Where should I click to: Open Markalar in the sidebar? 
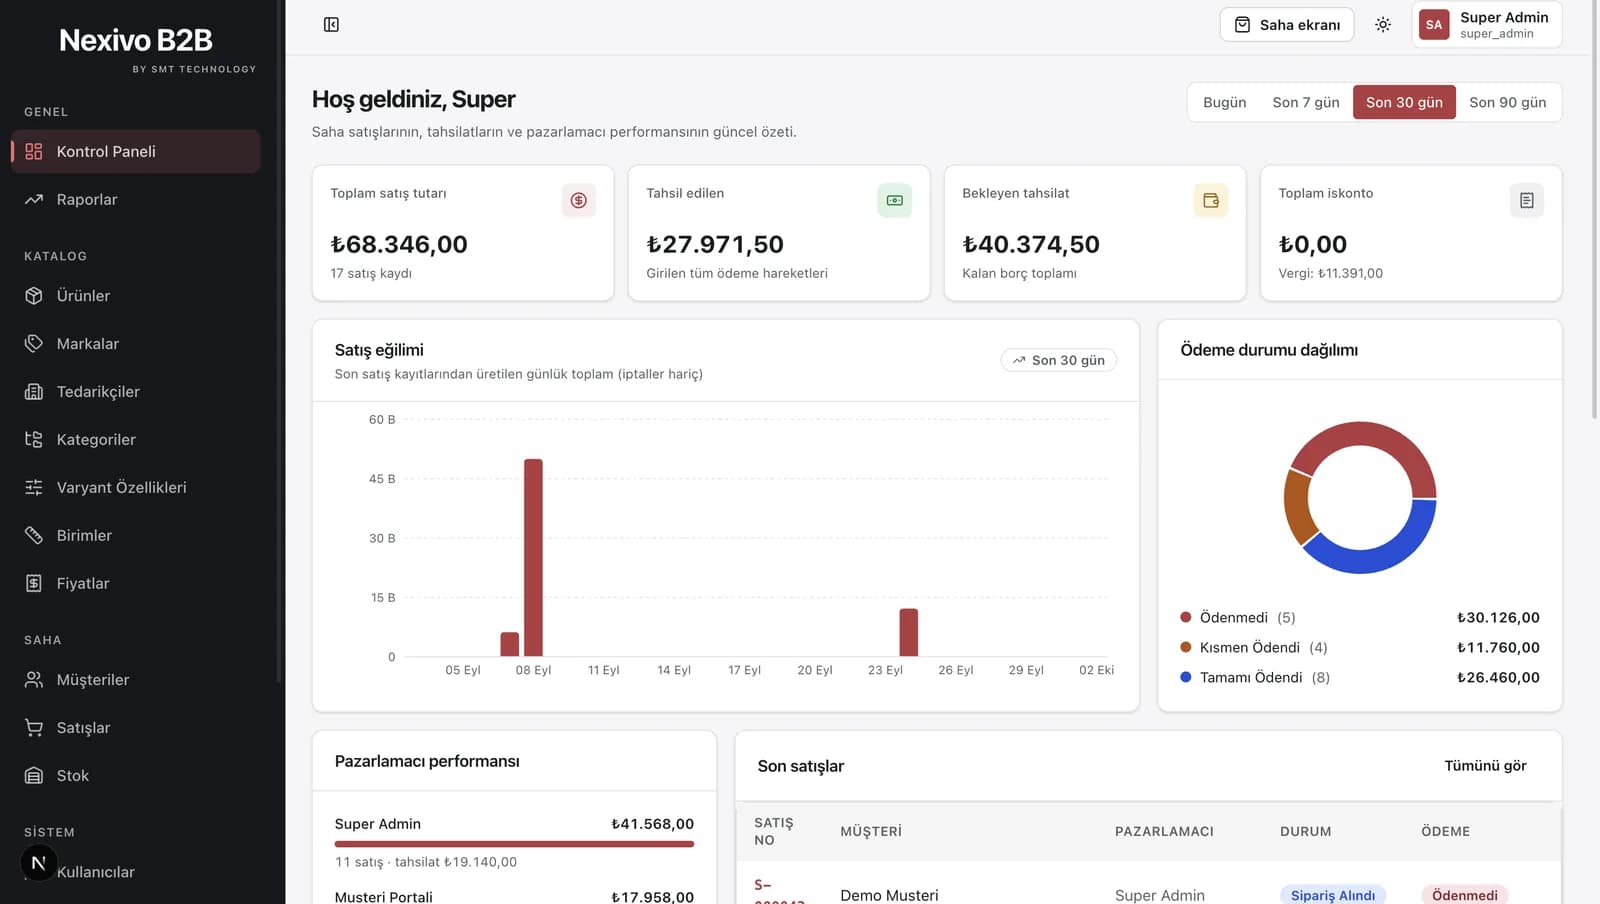[136, 343]
